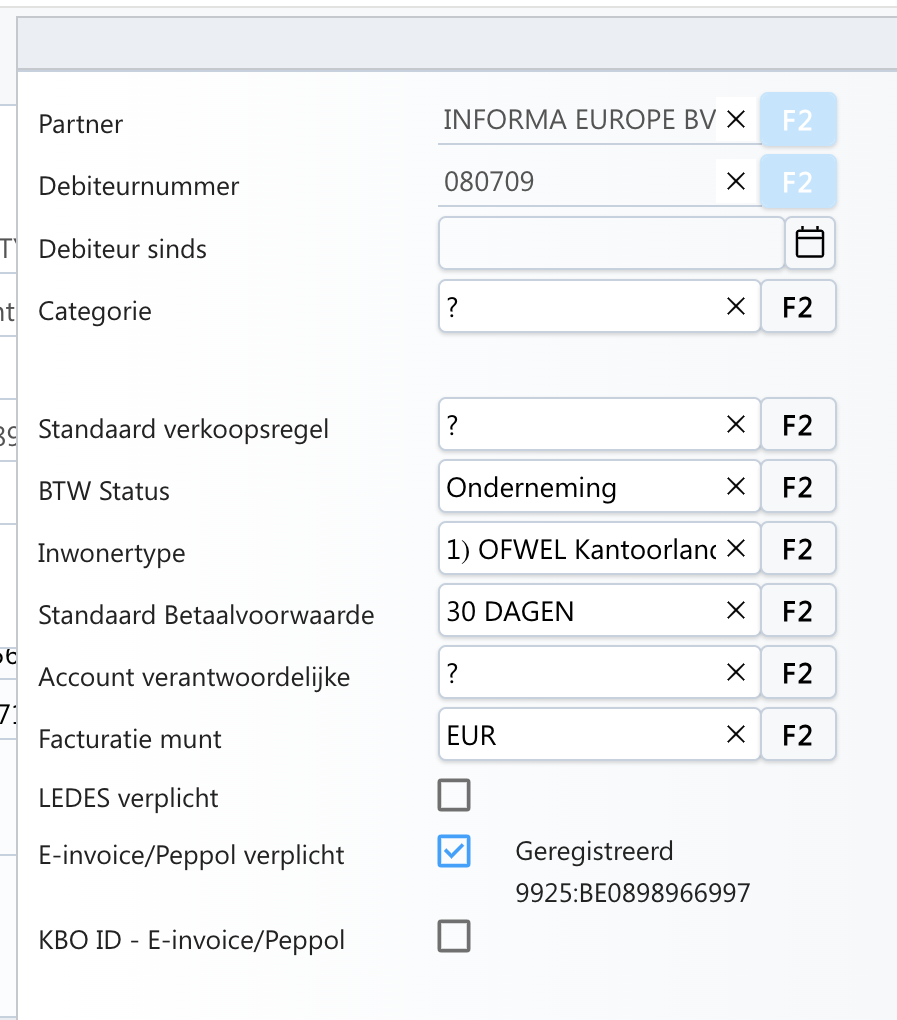Viewport: 897px width, 1020px height.
Task: Click the Standaard Betaalvoorwaarde input field
Action: pos(580,611)
